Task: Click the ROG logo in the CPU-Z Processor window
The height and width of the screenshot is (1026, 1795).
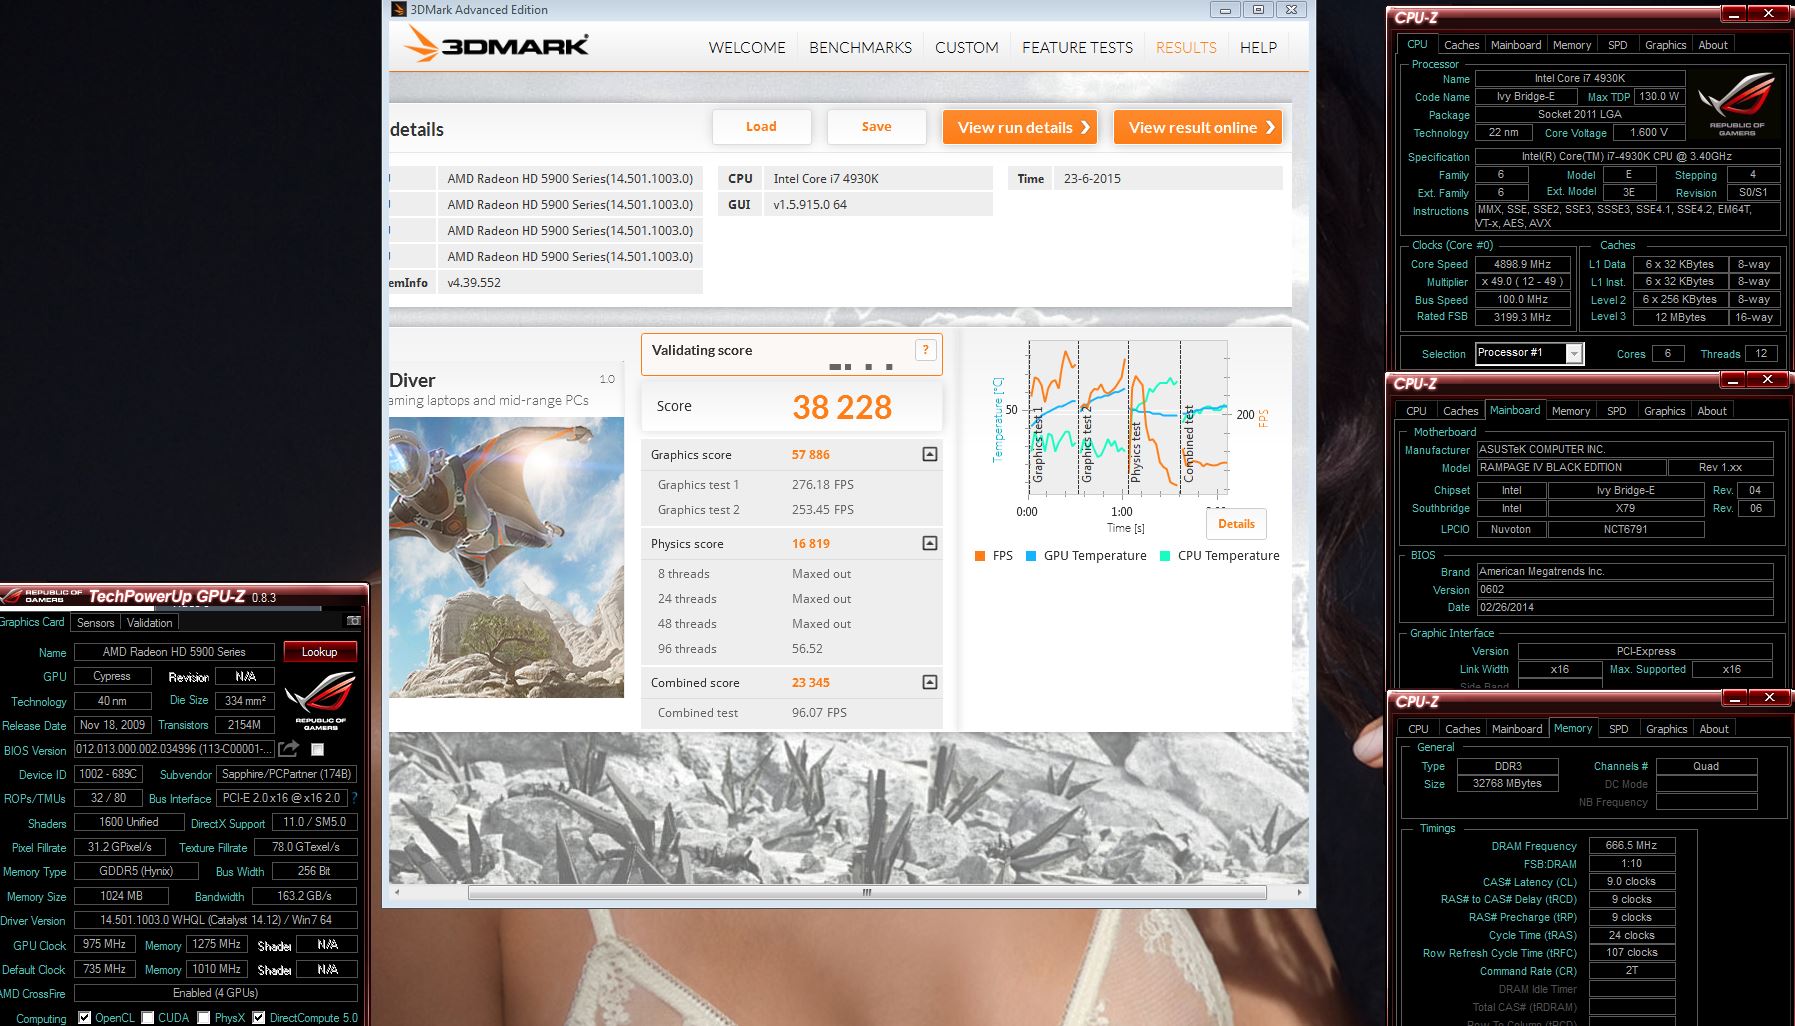Action: [x=1737, y=103]
